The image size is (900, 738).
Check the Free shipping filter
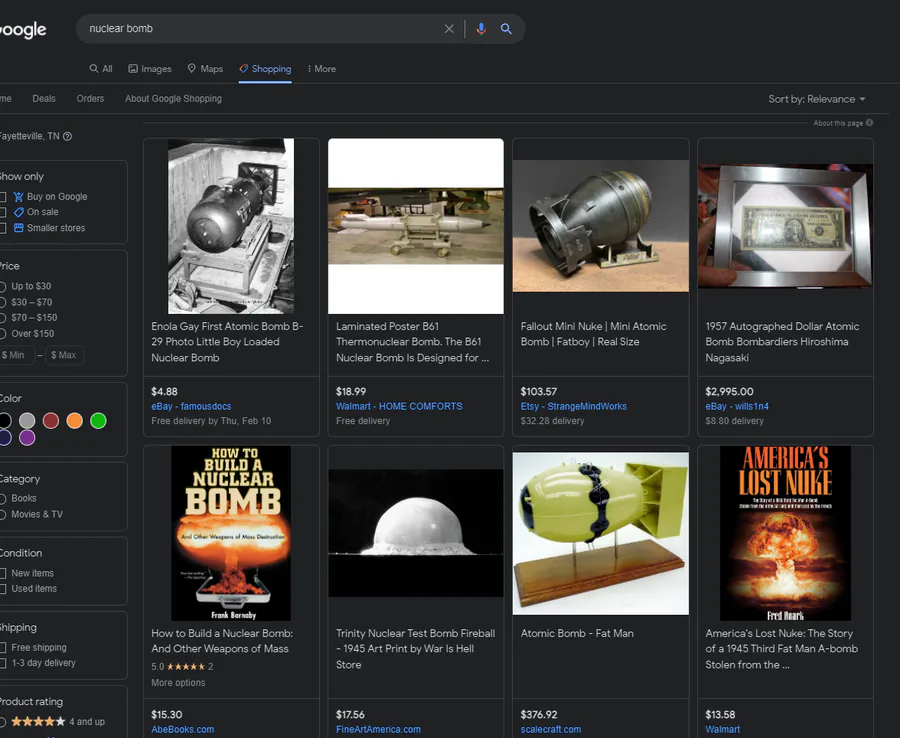pos(3,648)
